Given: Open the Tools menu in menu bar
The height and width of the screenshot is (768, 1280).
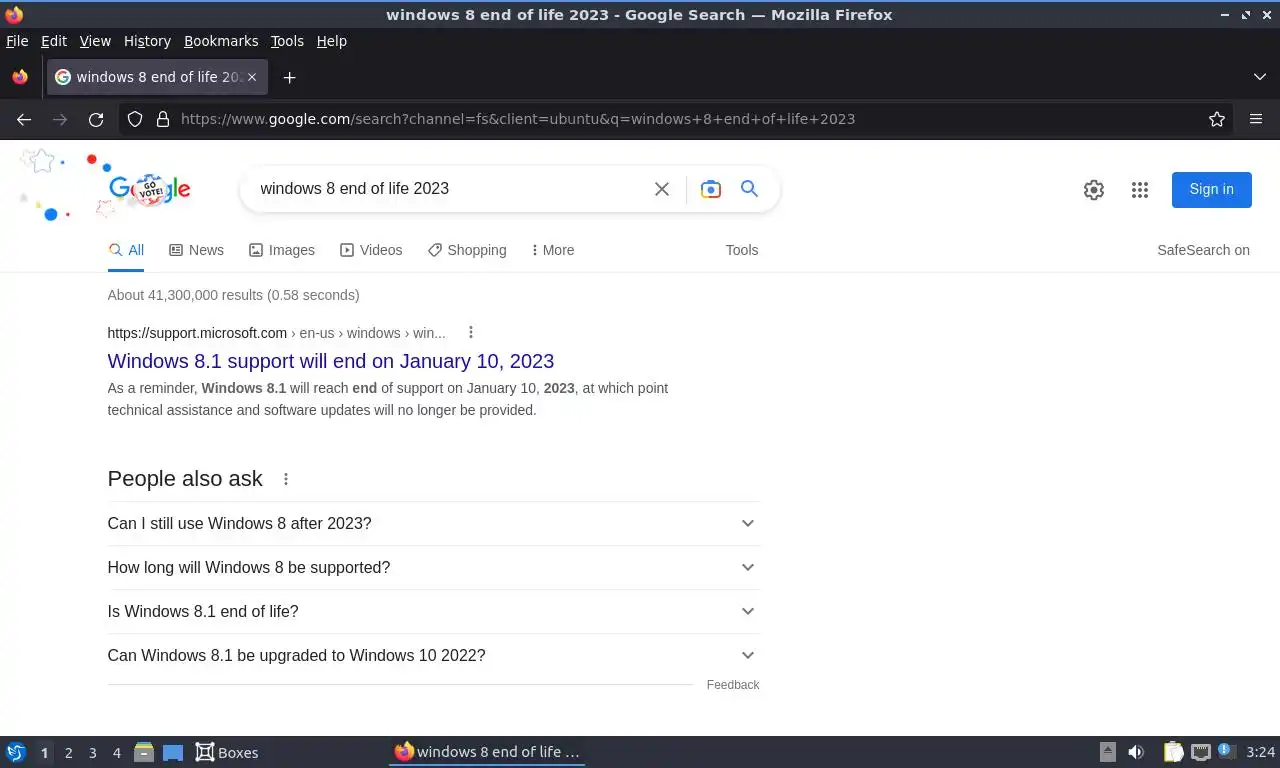Looking at the screenshot, I should (287, 41).
